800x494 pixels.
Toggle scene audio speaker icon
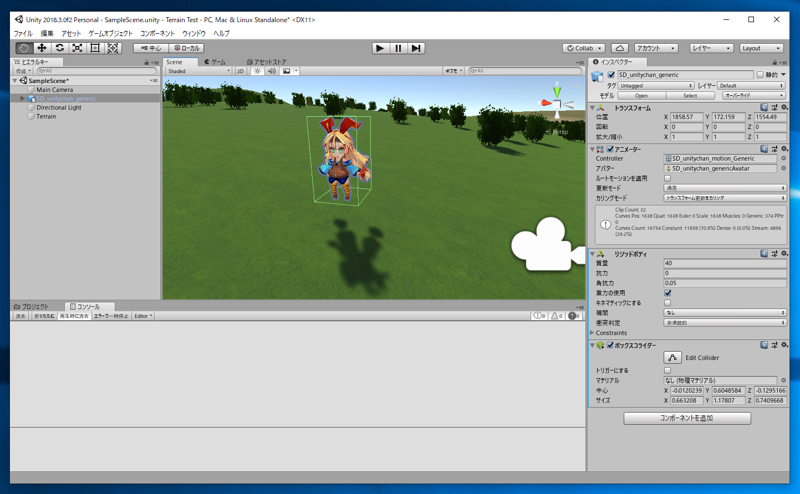pyautogui.click(x=271, y=71)
